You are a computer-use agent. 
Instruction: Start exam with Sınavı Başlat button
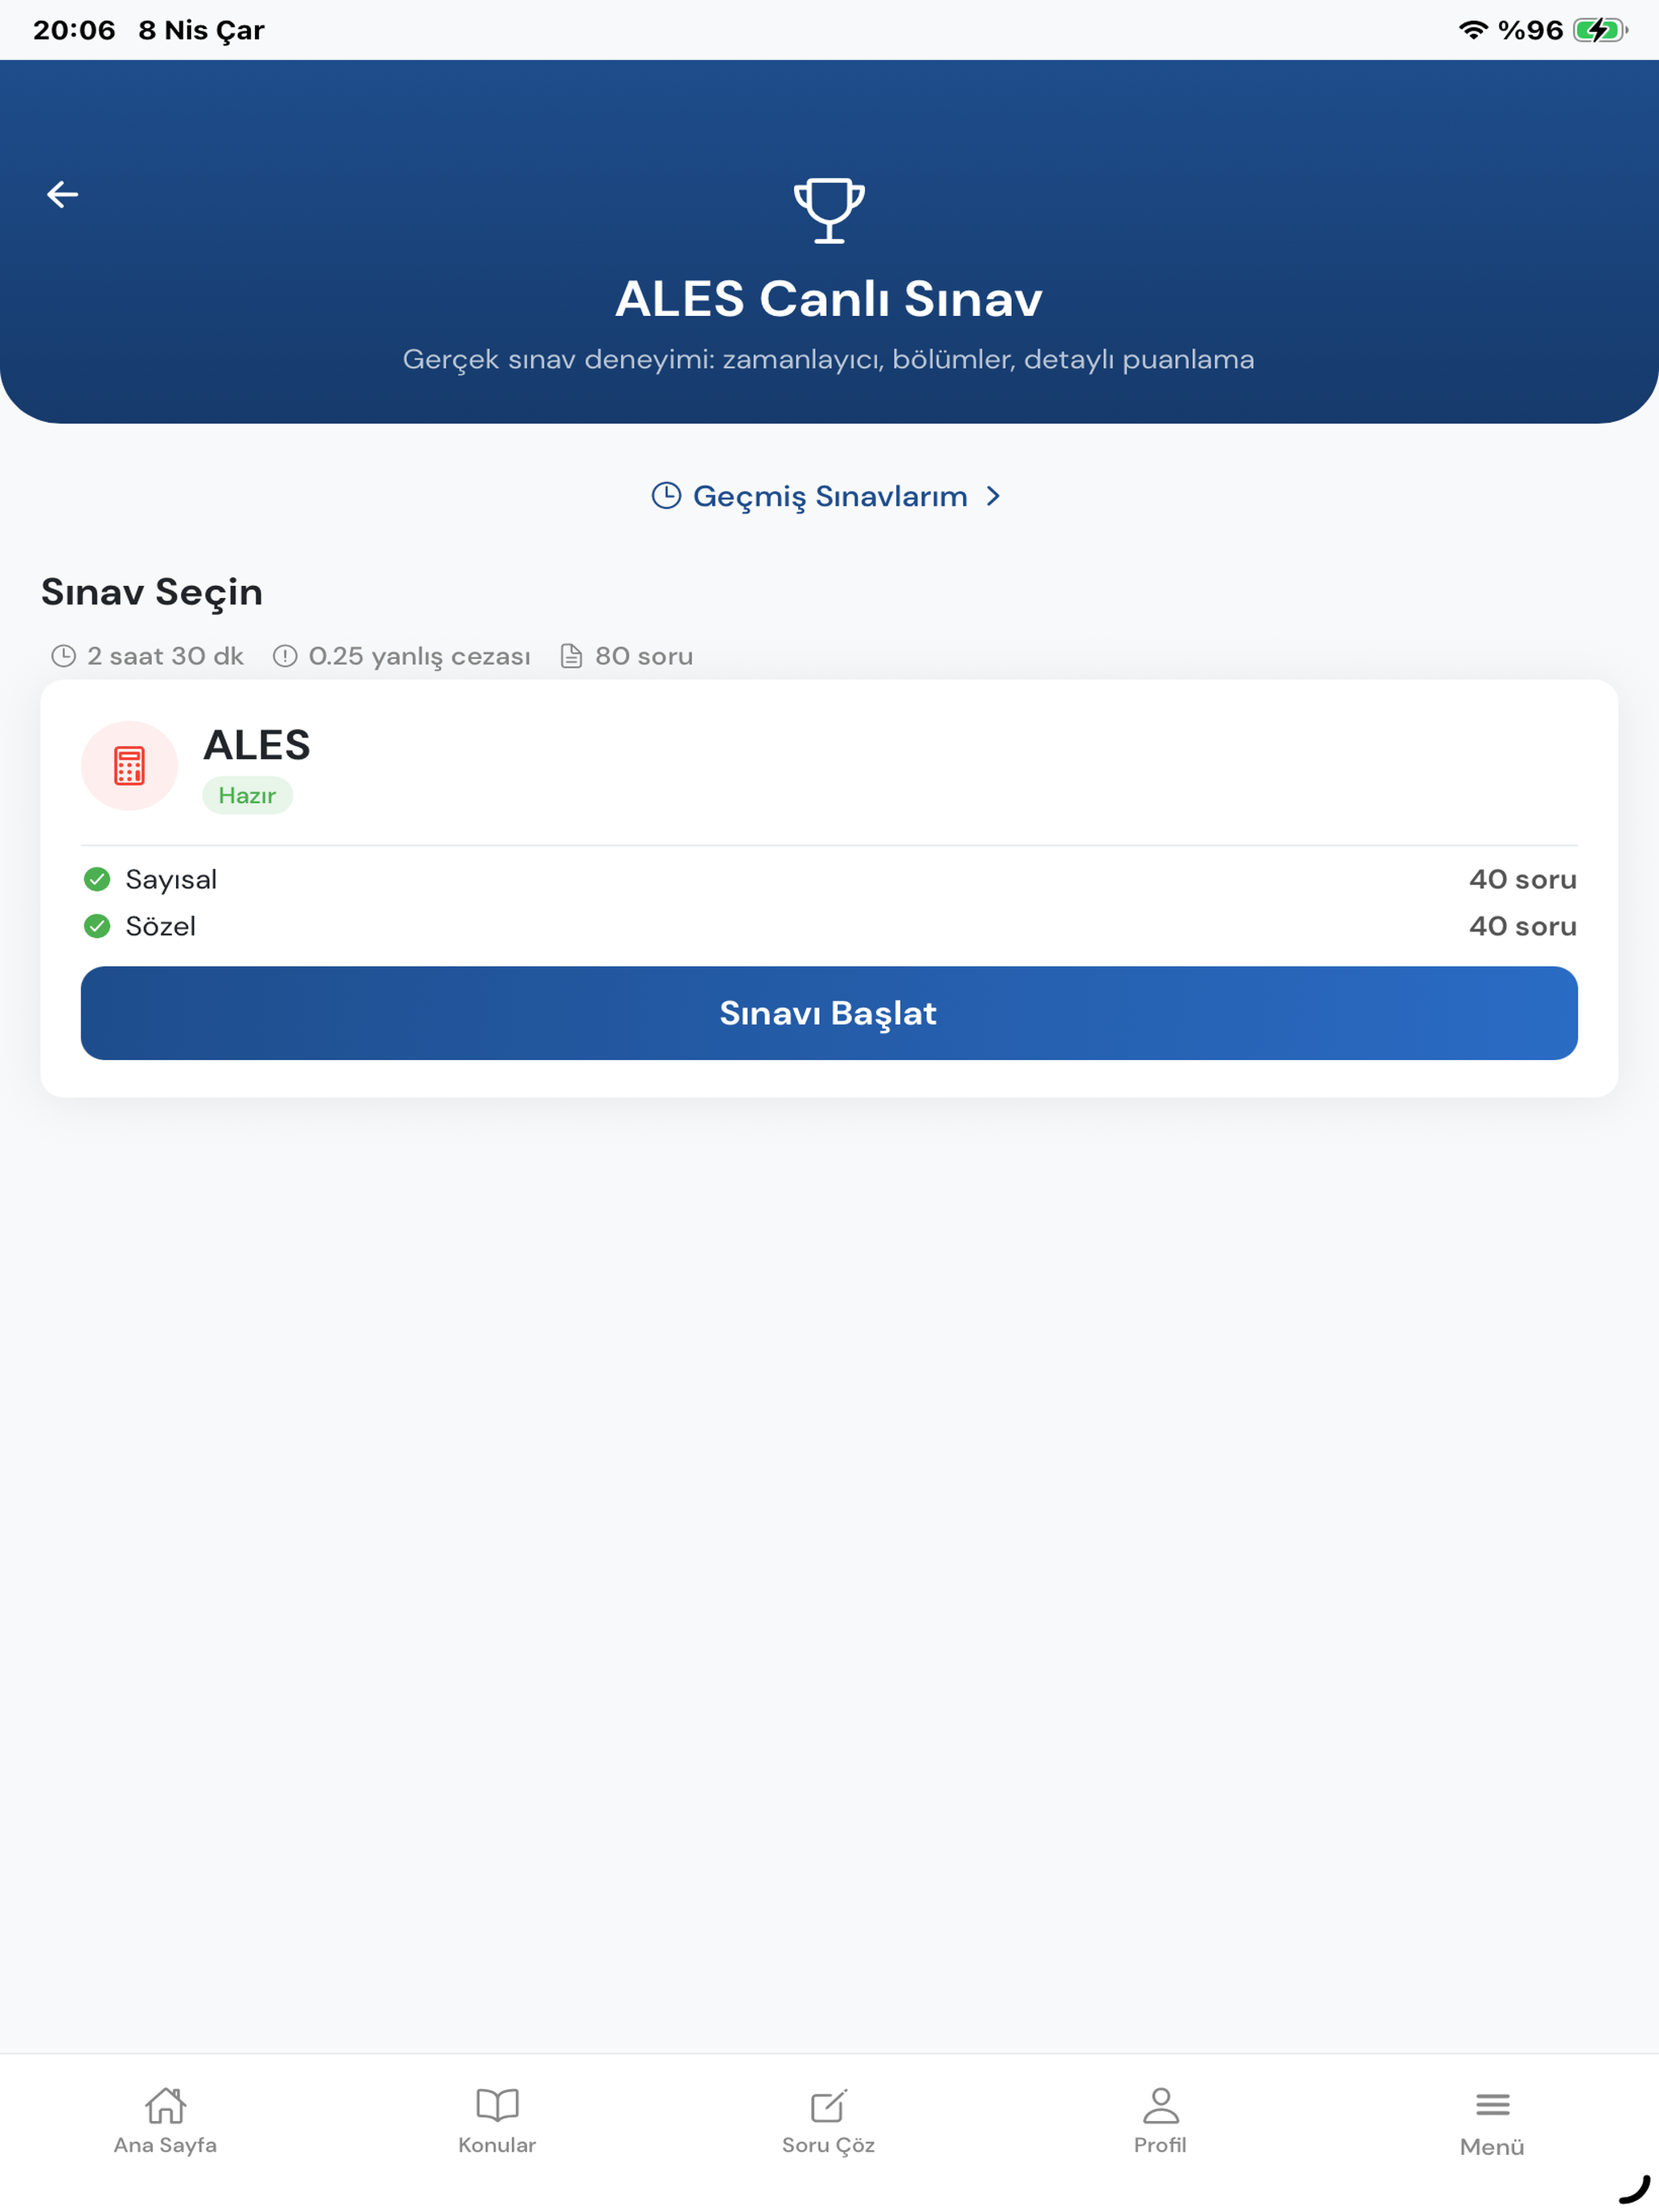(x=829, y=1013)
